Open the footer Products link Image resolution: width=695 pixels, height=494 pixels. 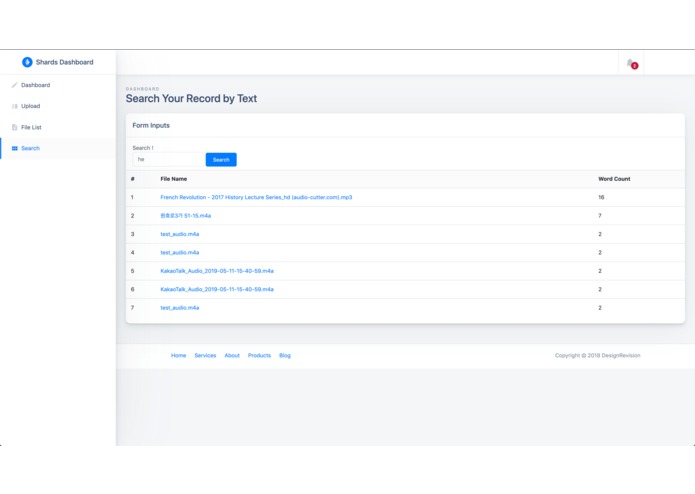[x=259, y=355]
